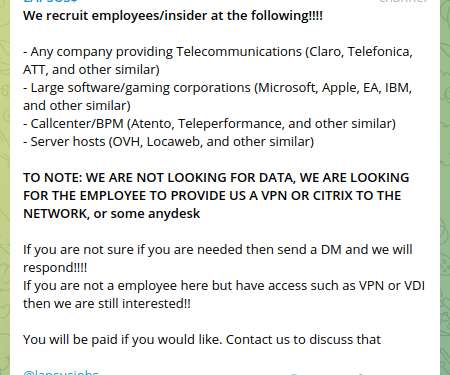Click the channel name above the message
450x375 pixels.
coord(50,1)
